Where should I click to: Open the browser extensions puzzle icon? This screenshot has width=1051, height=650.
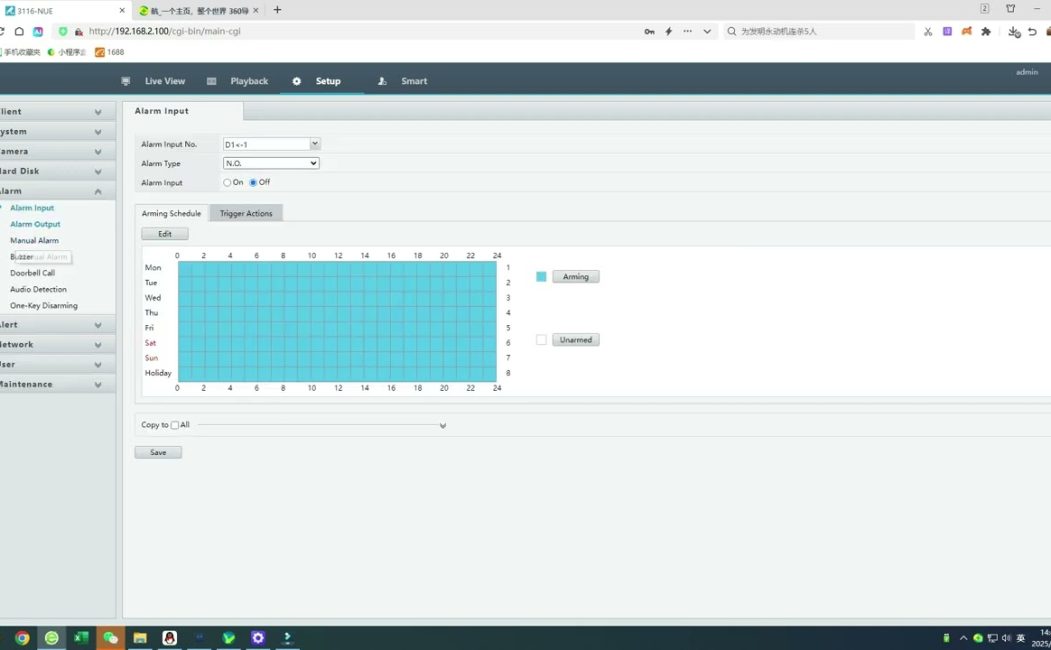(986, 31)
